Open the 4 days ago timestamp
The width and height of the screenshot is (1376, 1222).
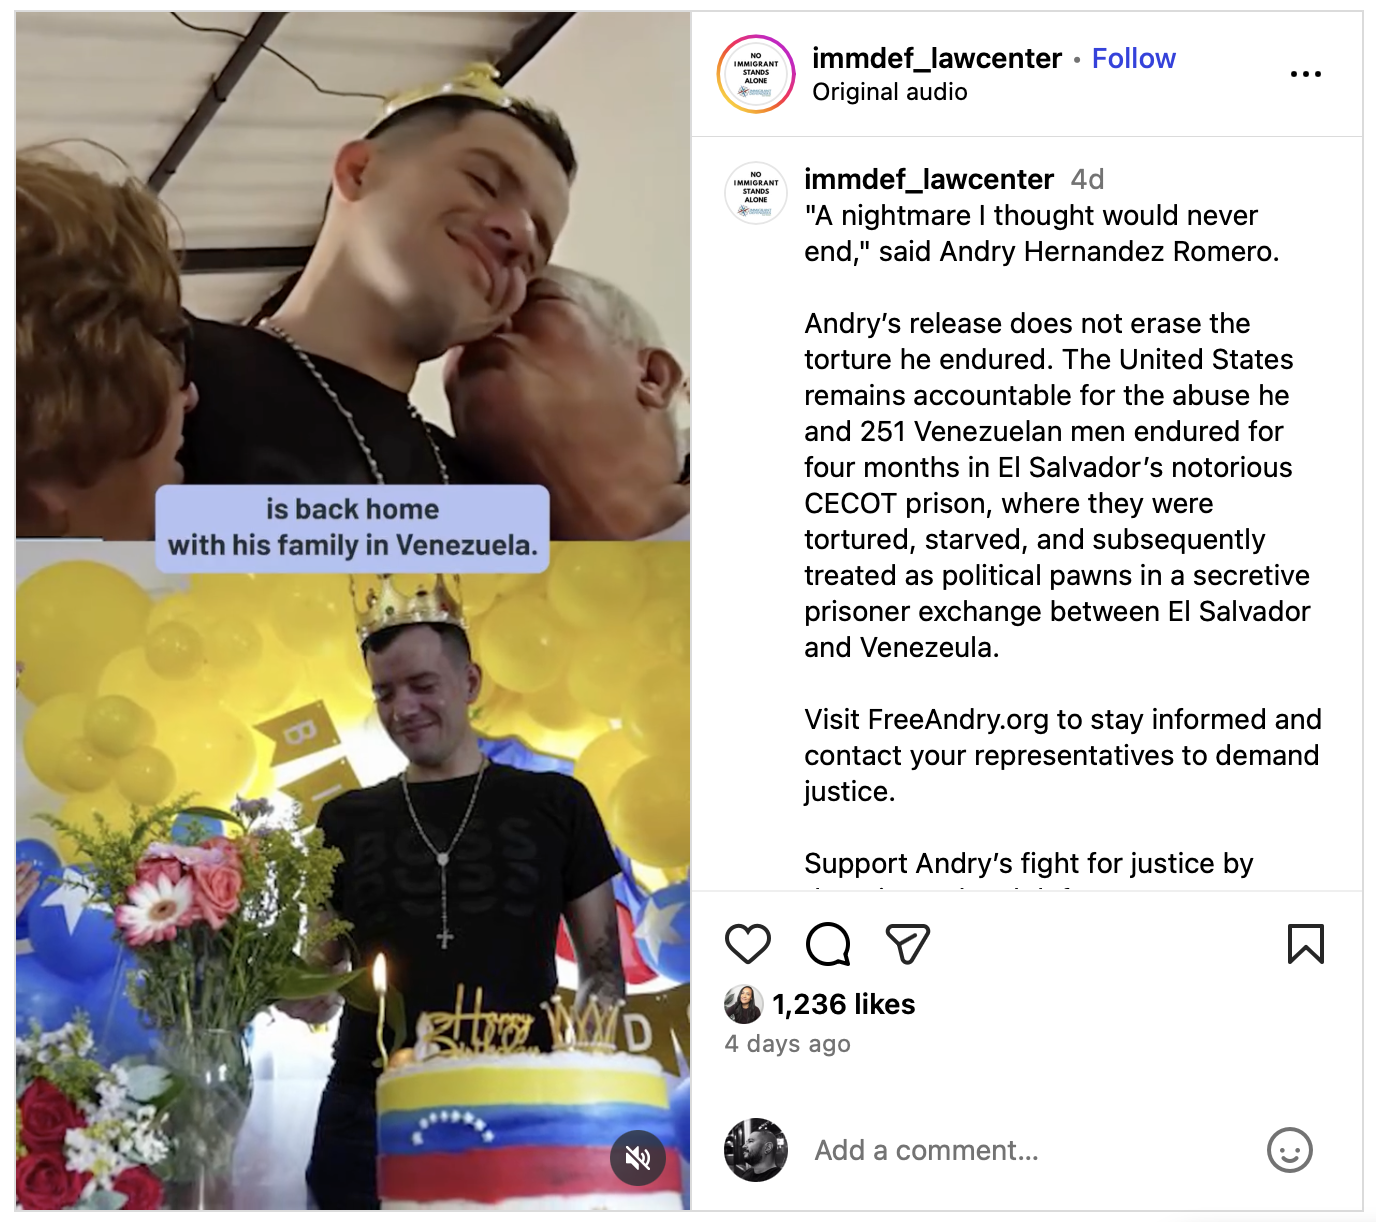(787, 1044)
